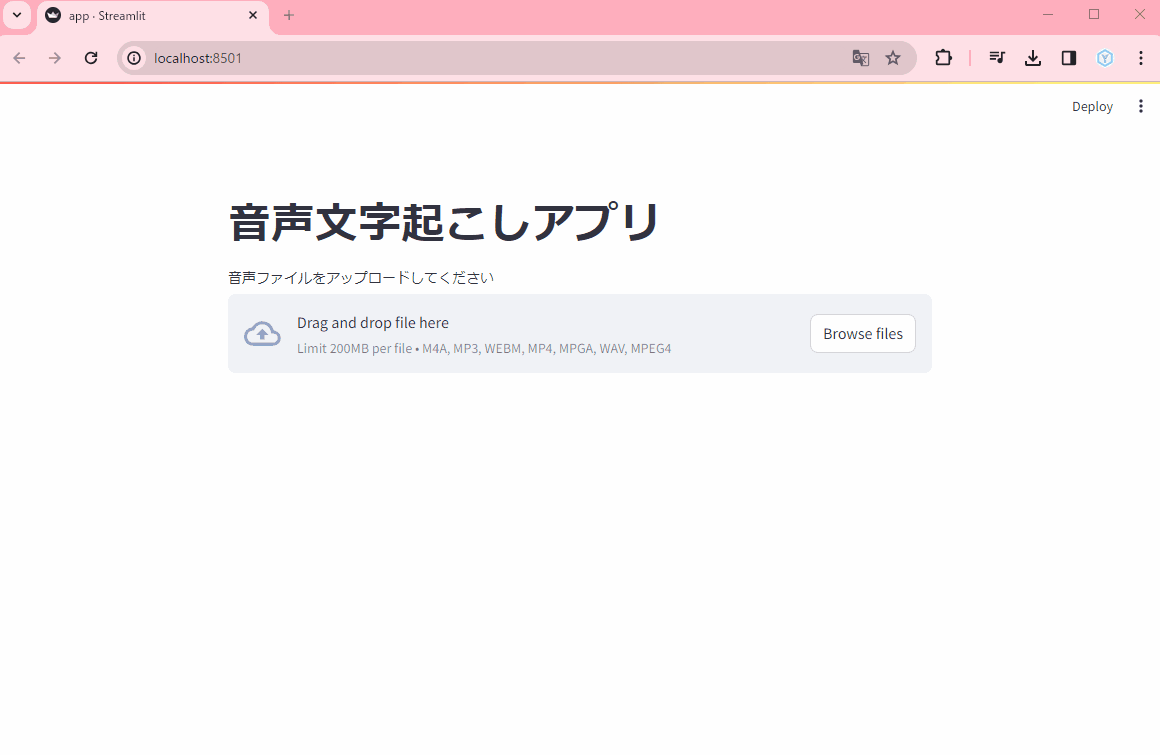Open the Chrome three-dot menu
The image size is (1160, 755).
[1140, 58]
